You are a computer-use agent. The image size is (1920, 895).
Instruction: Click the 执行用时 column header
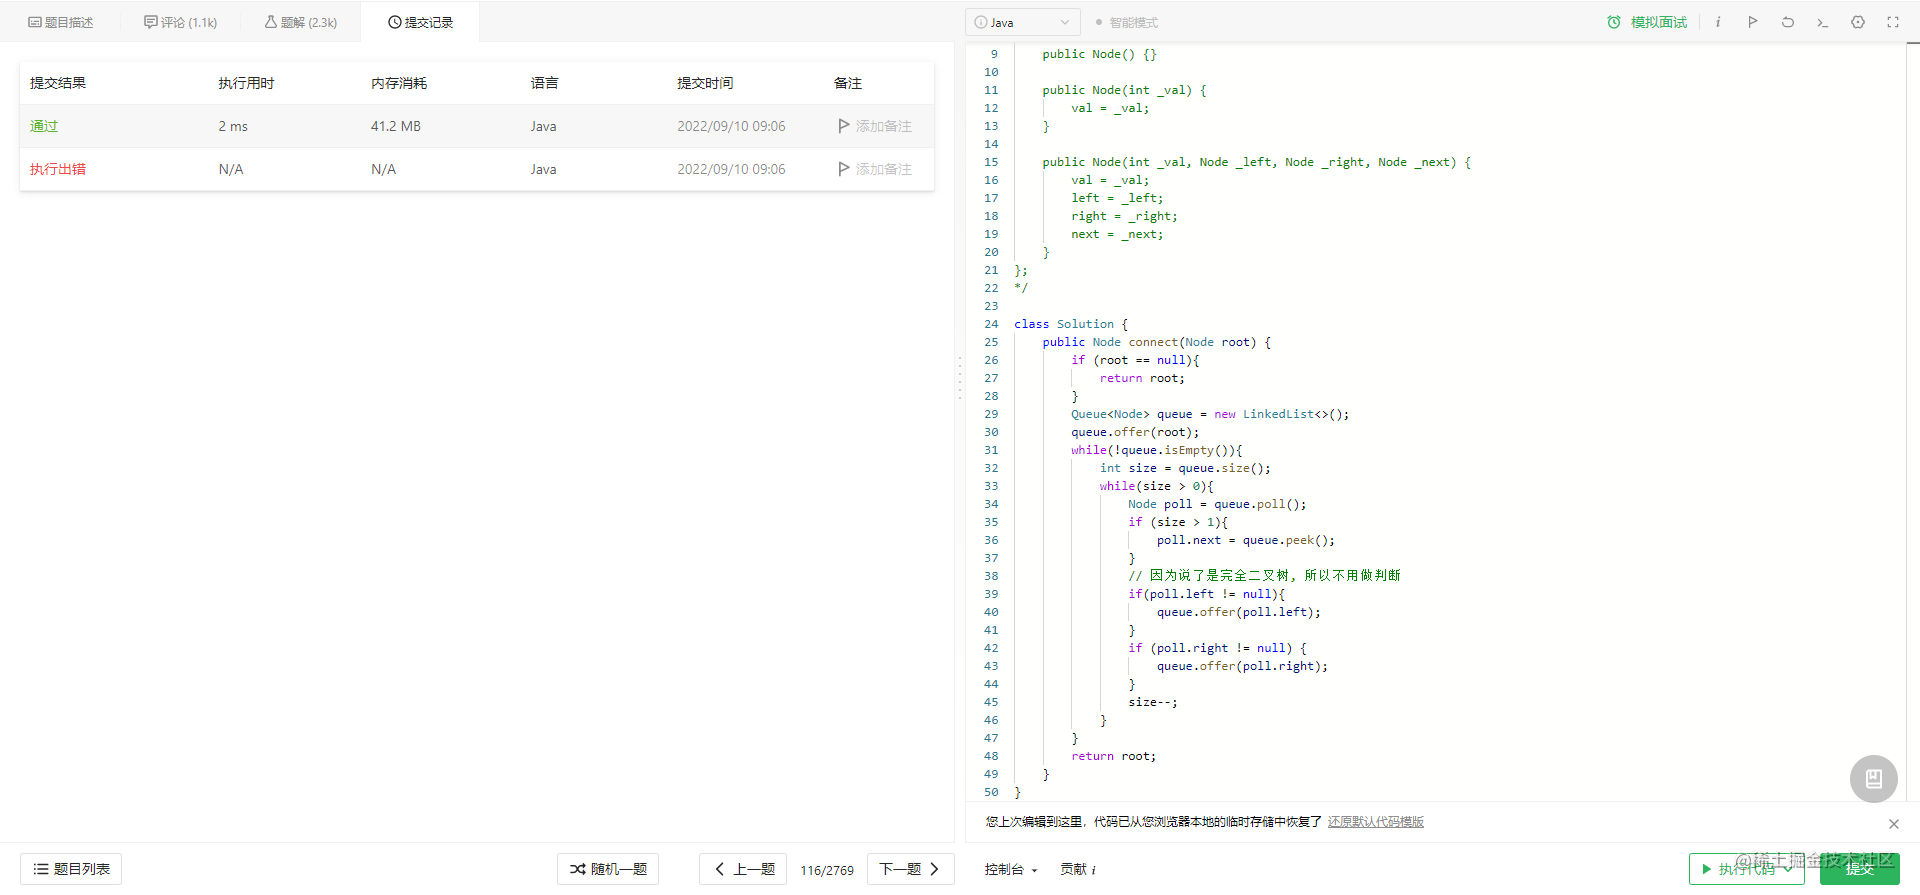coord(246,83)
